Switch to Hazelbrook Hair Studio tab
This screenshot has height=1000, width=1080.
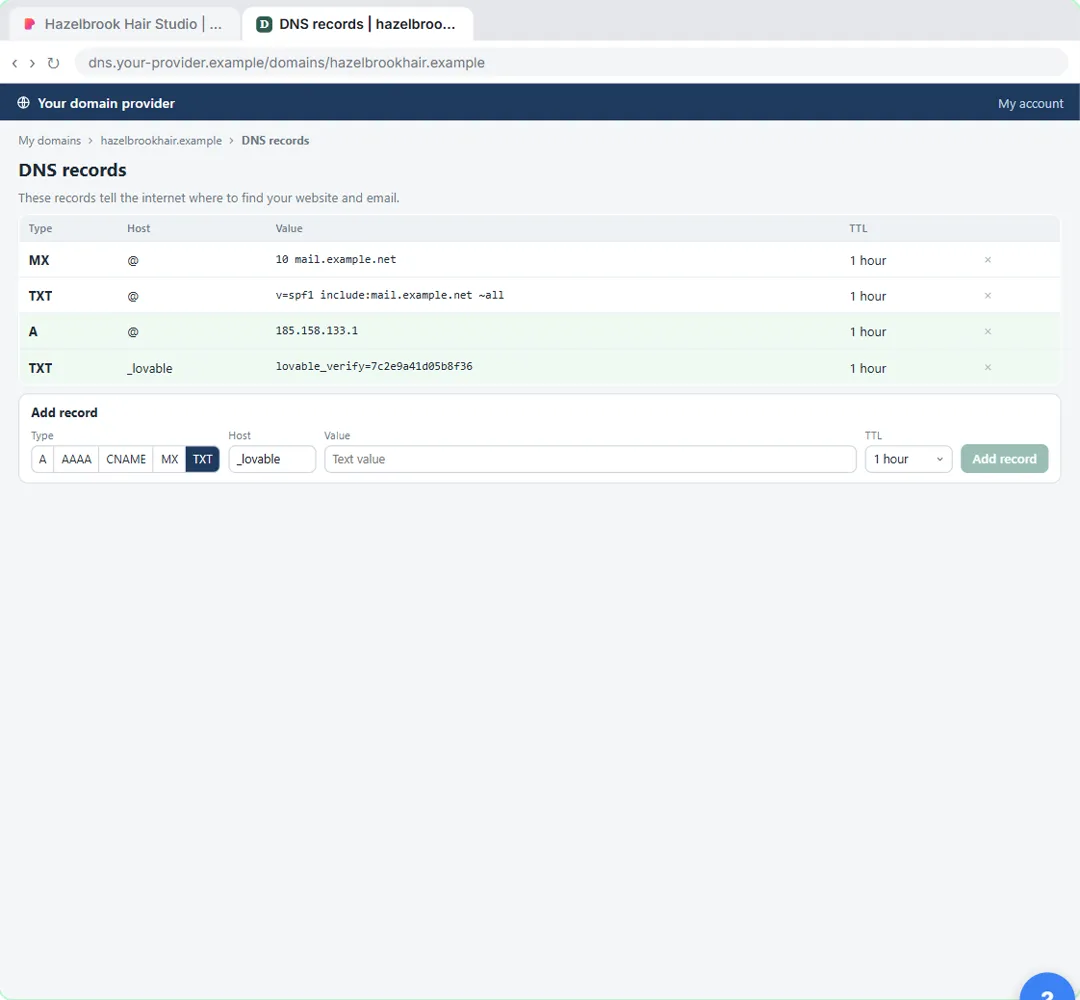click(x=125, y=24)
